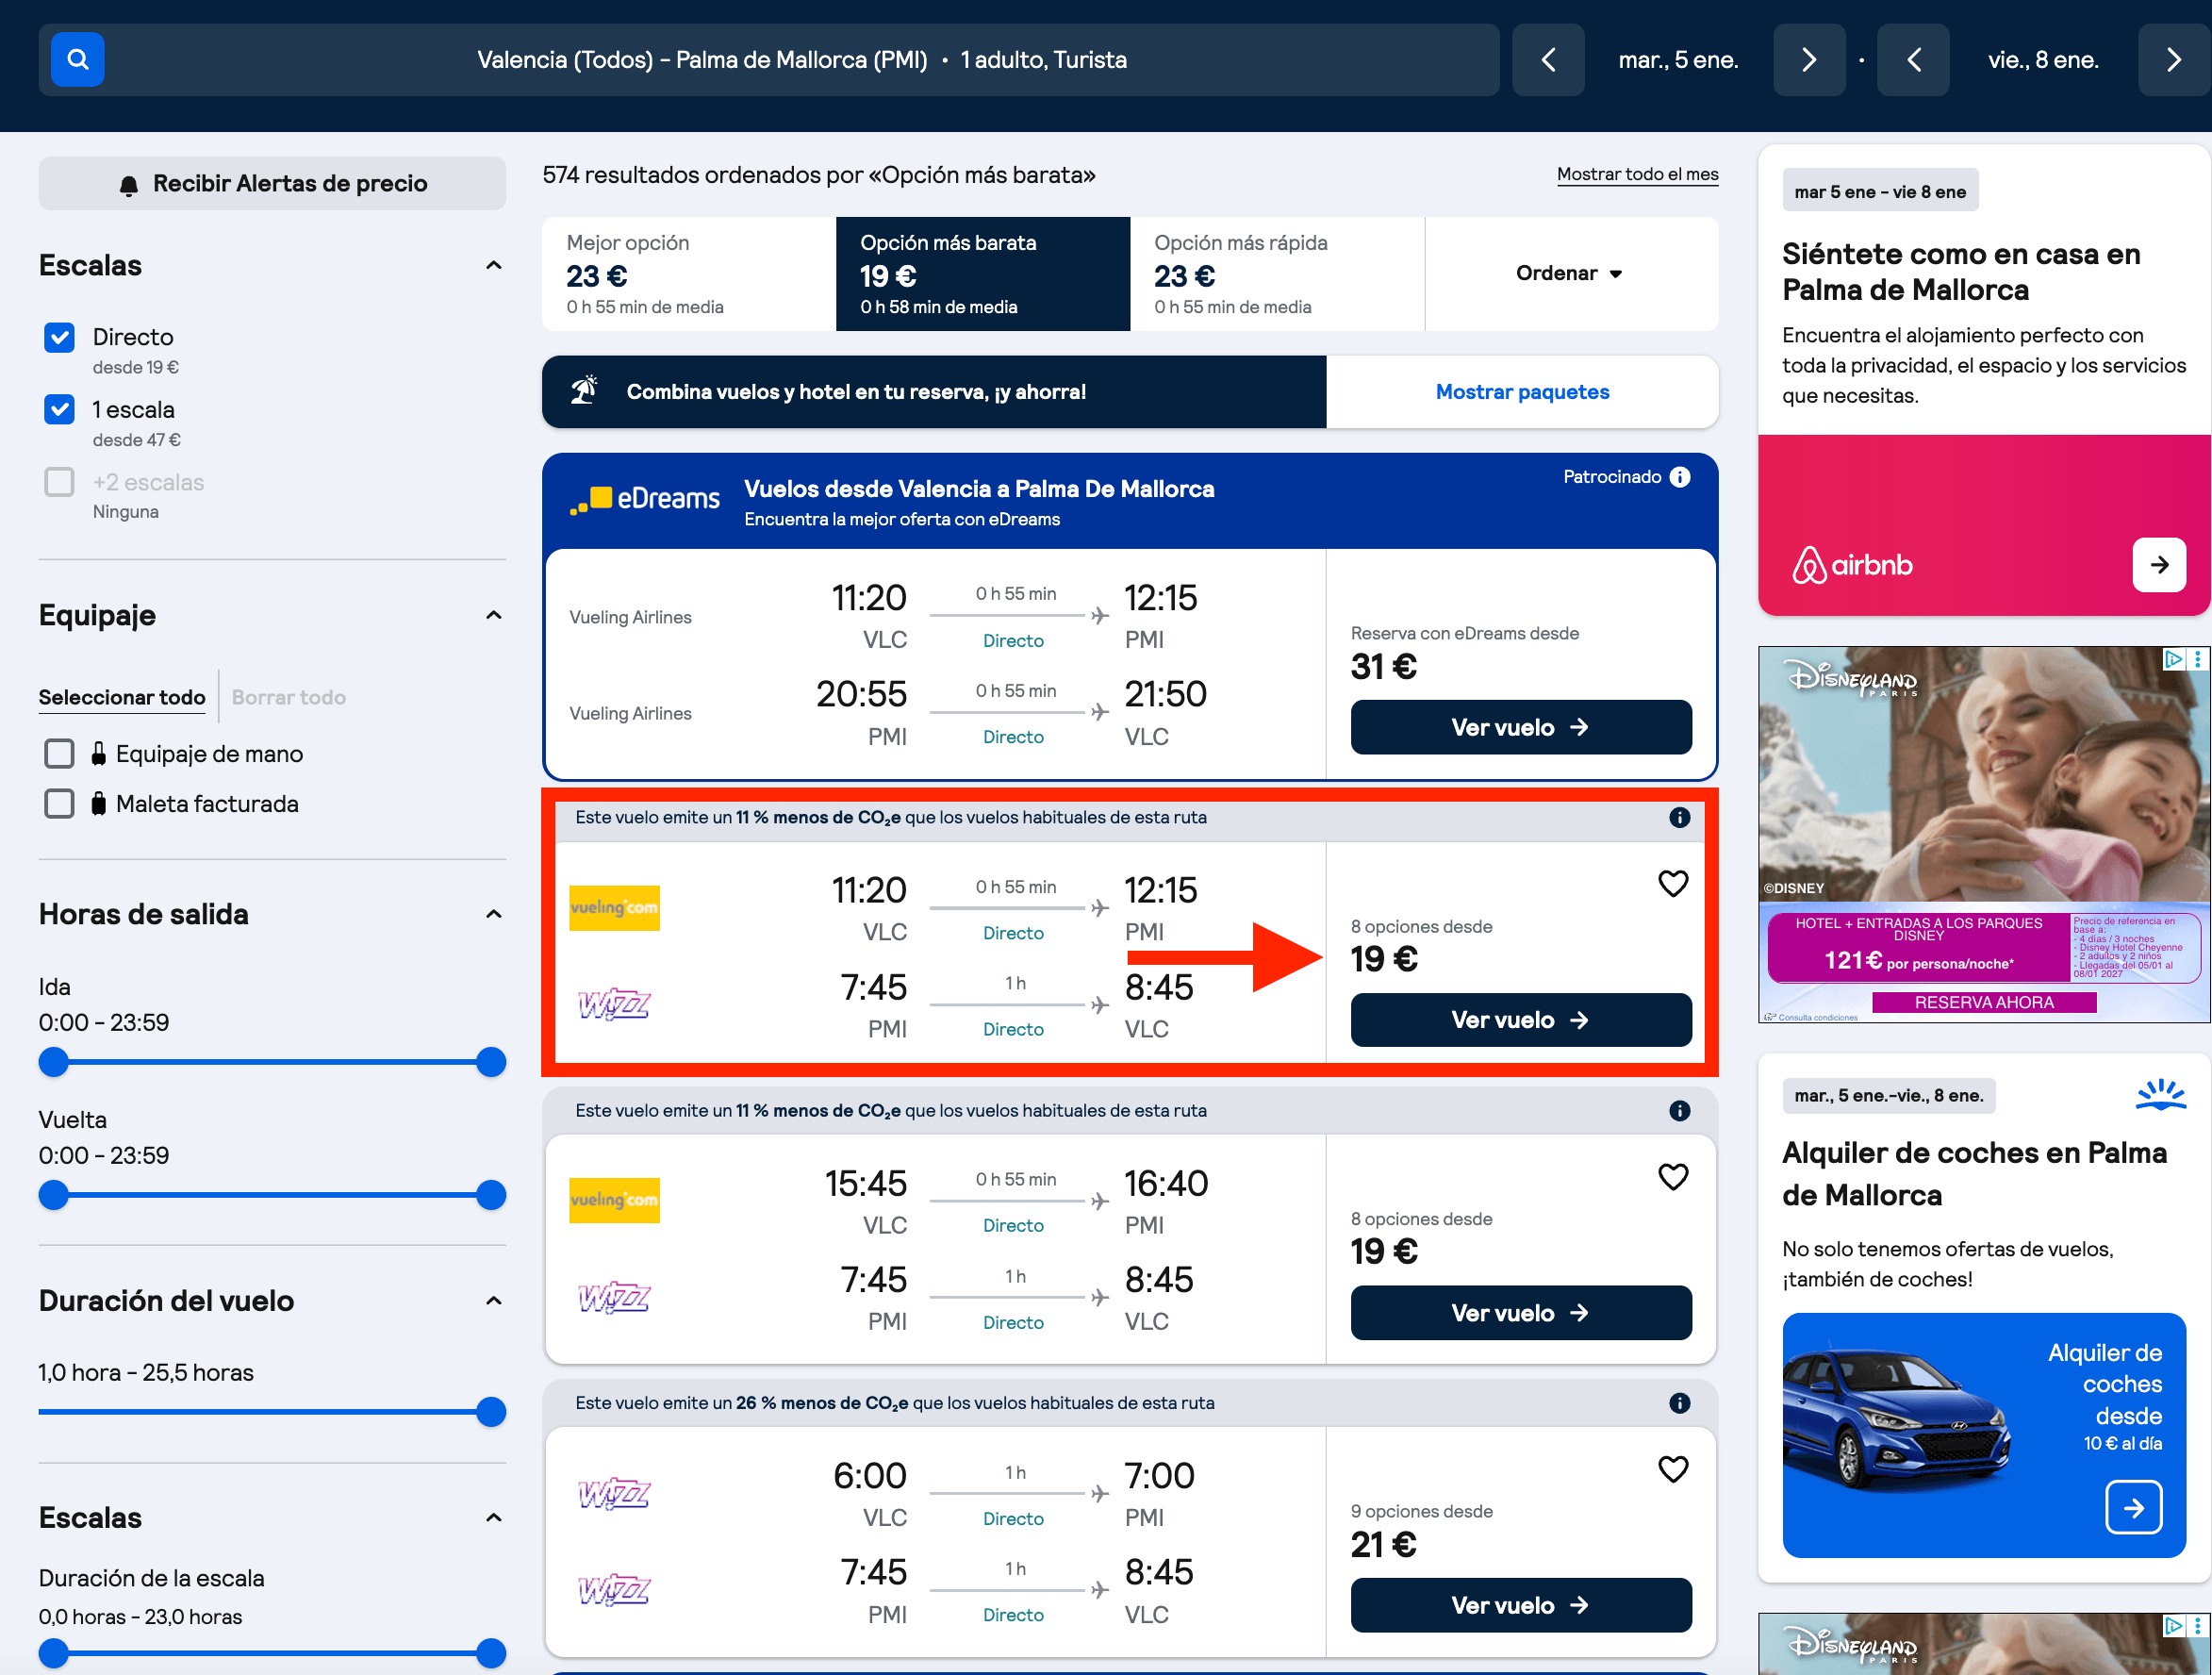Uncheck the 1 escala filter
Image resolution: width=2212 pixels, height=1675 pixels.
click(x=59, y=409)
